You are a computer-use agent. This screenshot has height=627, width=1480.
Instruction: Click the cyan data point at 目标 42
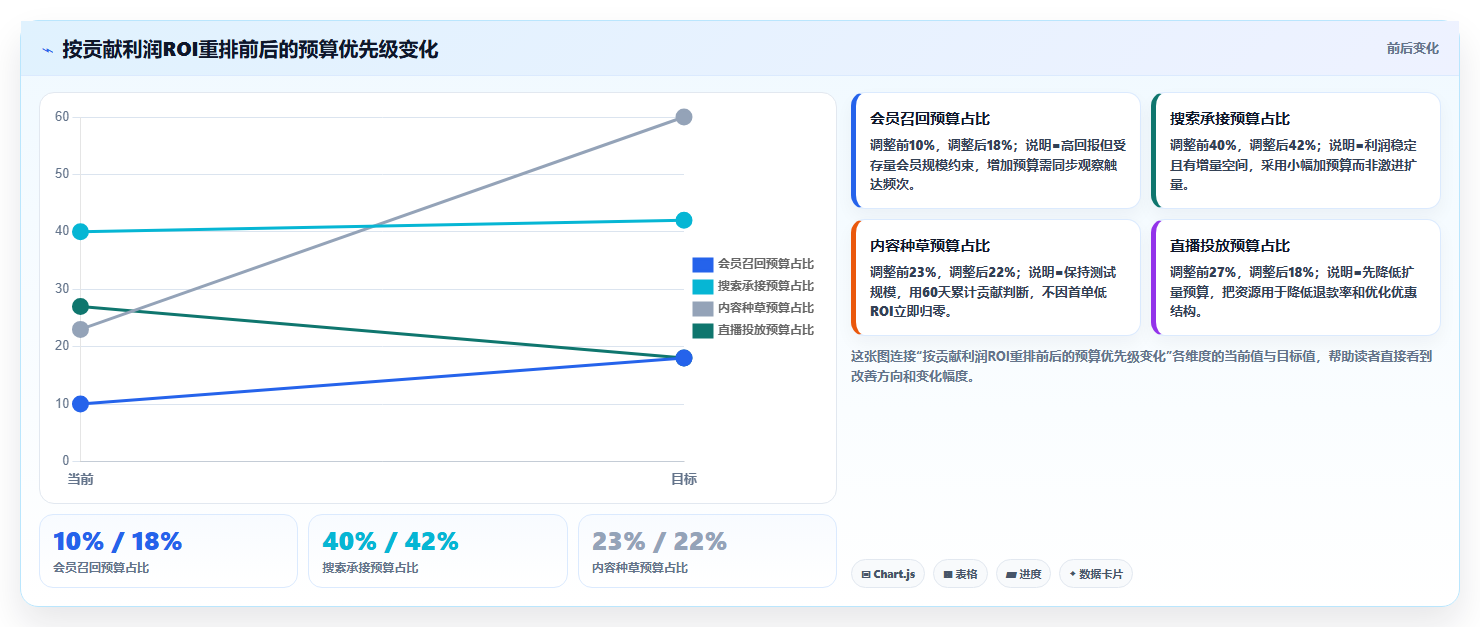click(684, 220)
